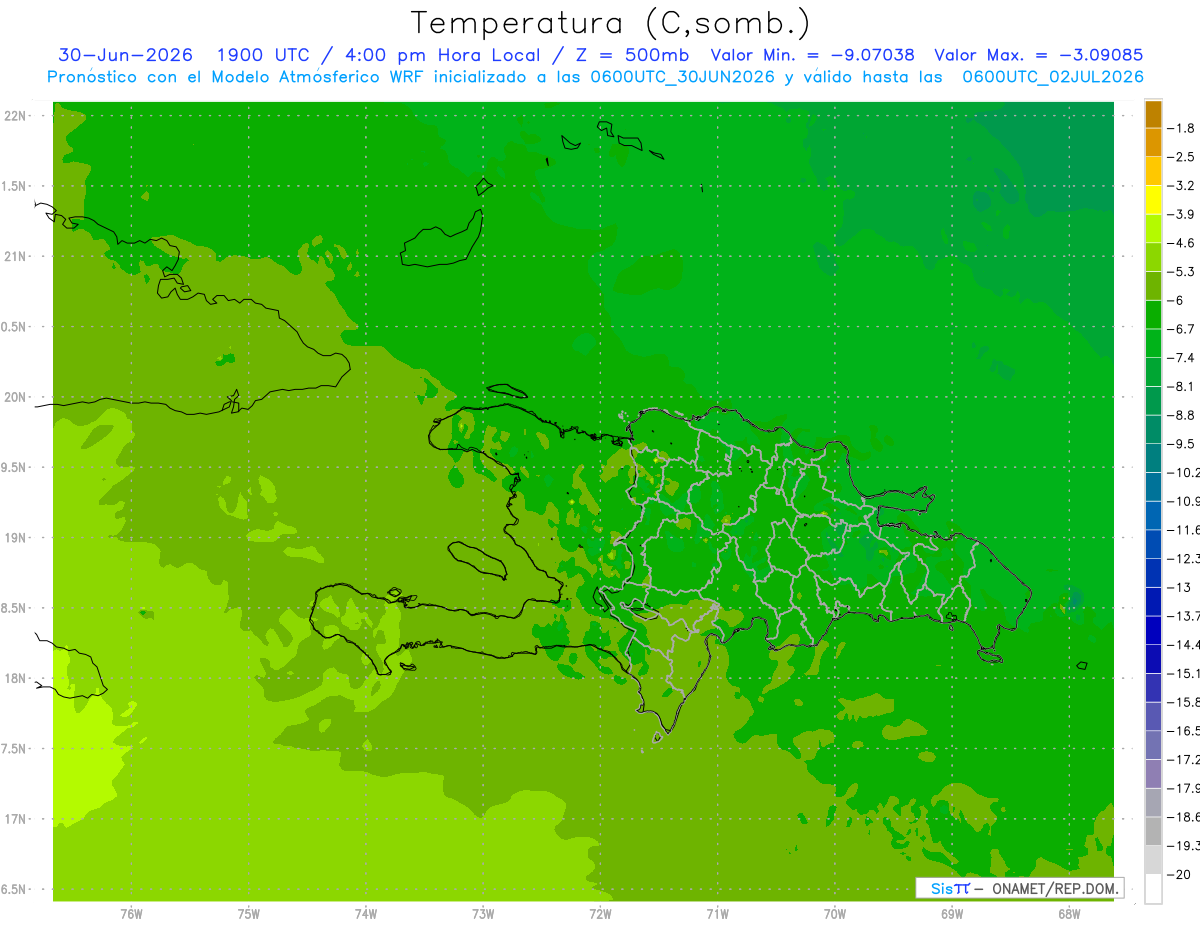Viewport: 1200px width, 927px height.
Task: Click the 68W longitude axis label
Action: [x=1069, y=914]
